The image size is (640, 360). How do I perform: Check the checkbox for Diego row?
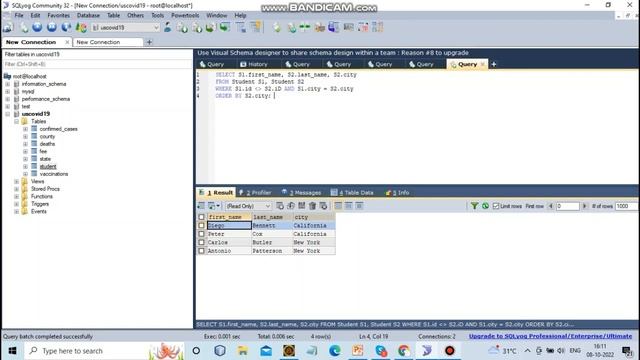(201, 225)
